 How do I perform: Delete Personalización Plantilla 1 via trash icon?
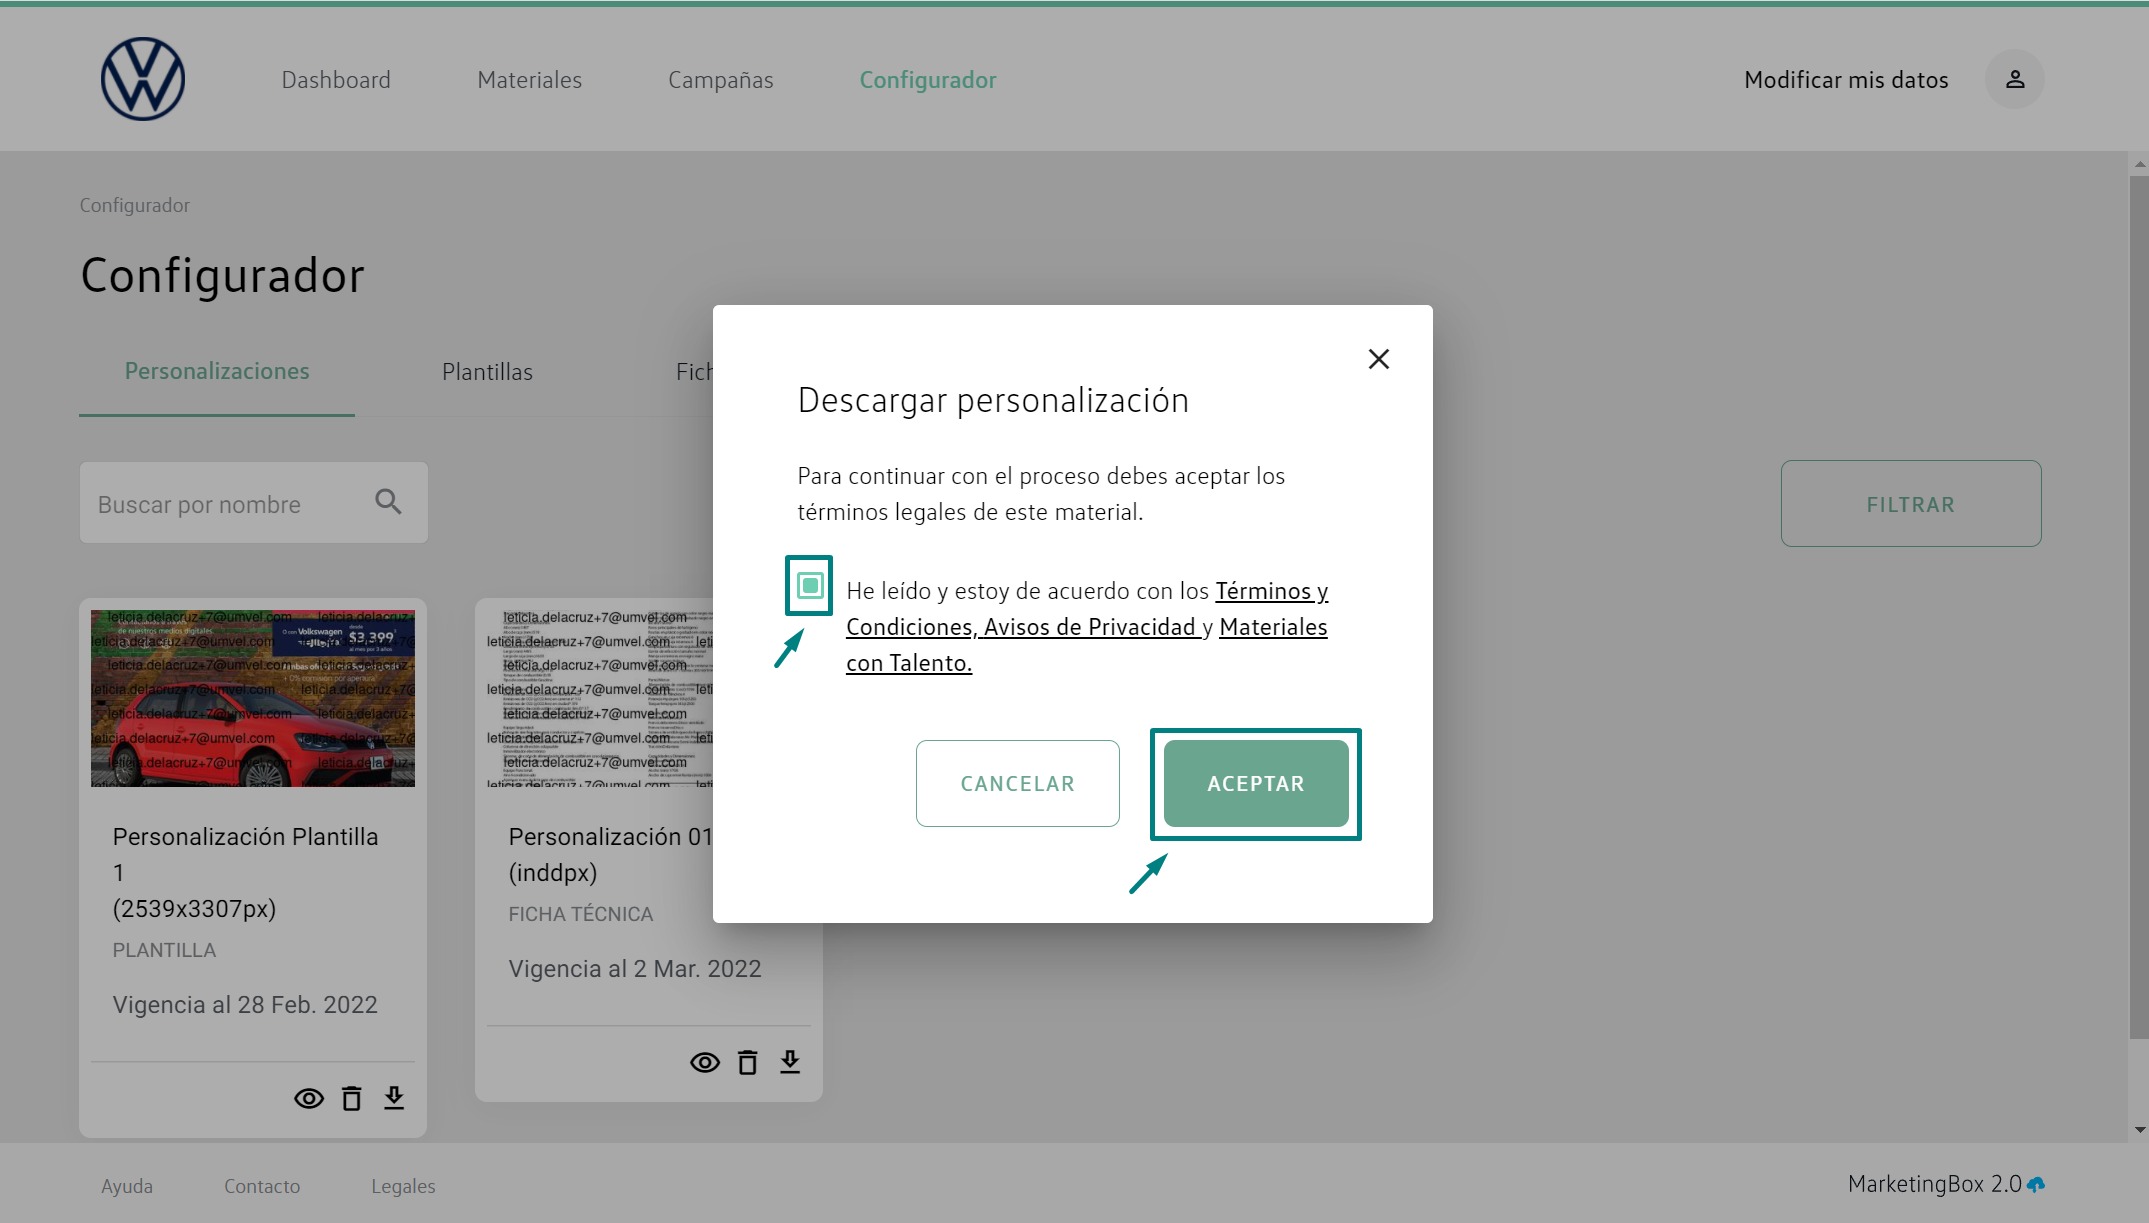pos(351,1098)
